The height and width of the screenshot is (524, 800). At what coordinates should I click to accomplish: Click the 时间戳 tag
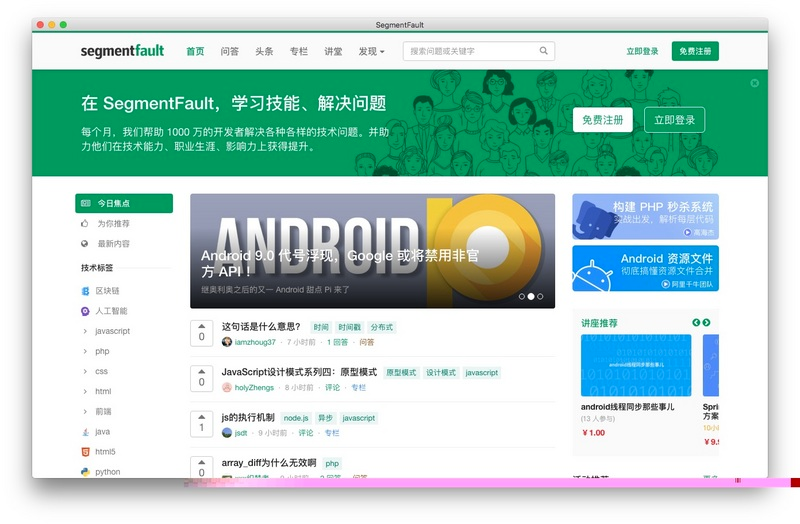click(x=349, y=327)
